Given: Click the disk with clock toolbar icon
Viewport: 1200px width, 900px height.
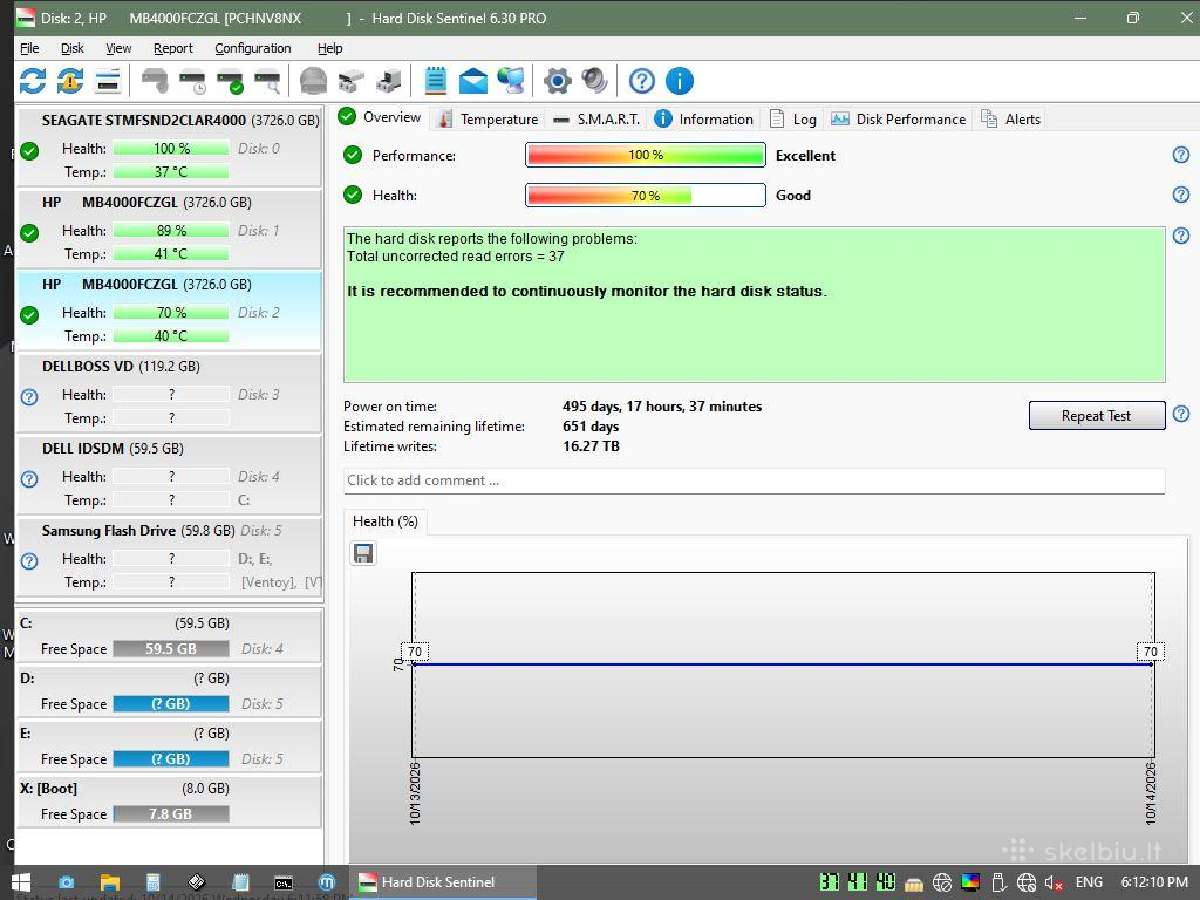Looking at the screenshot, I should pos(192,81).
